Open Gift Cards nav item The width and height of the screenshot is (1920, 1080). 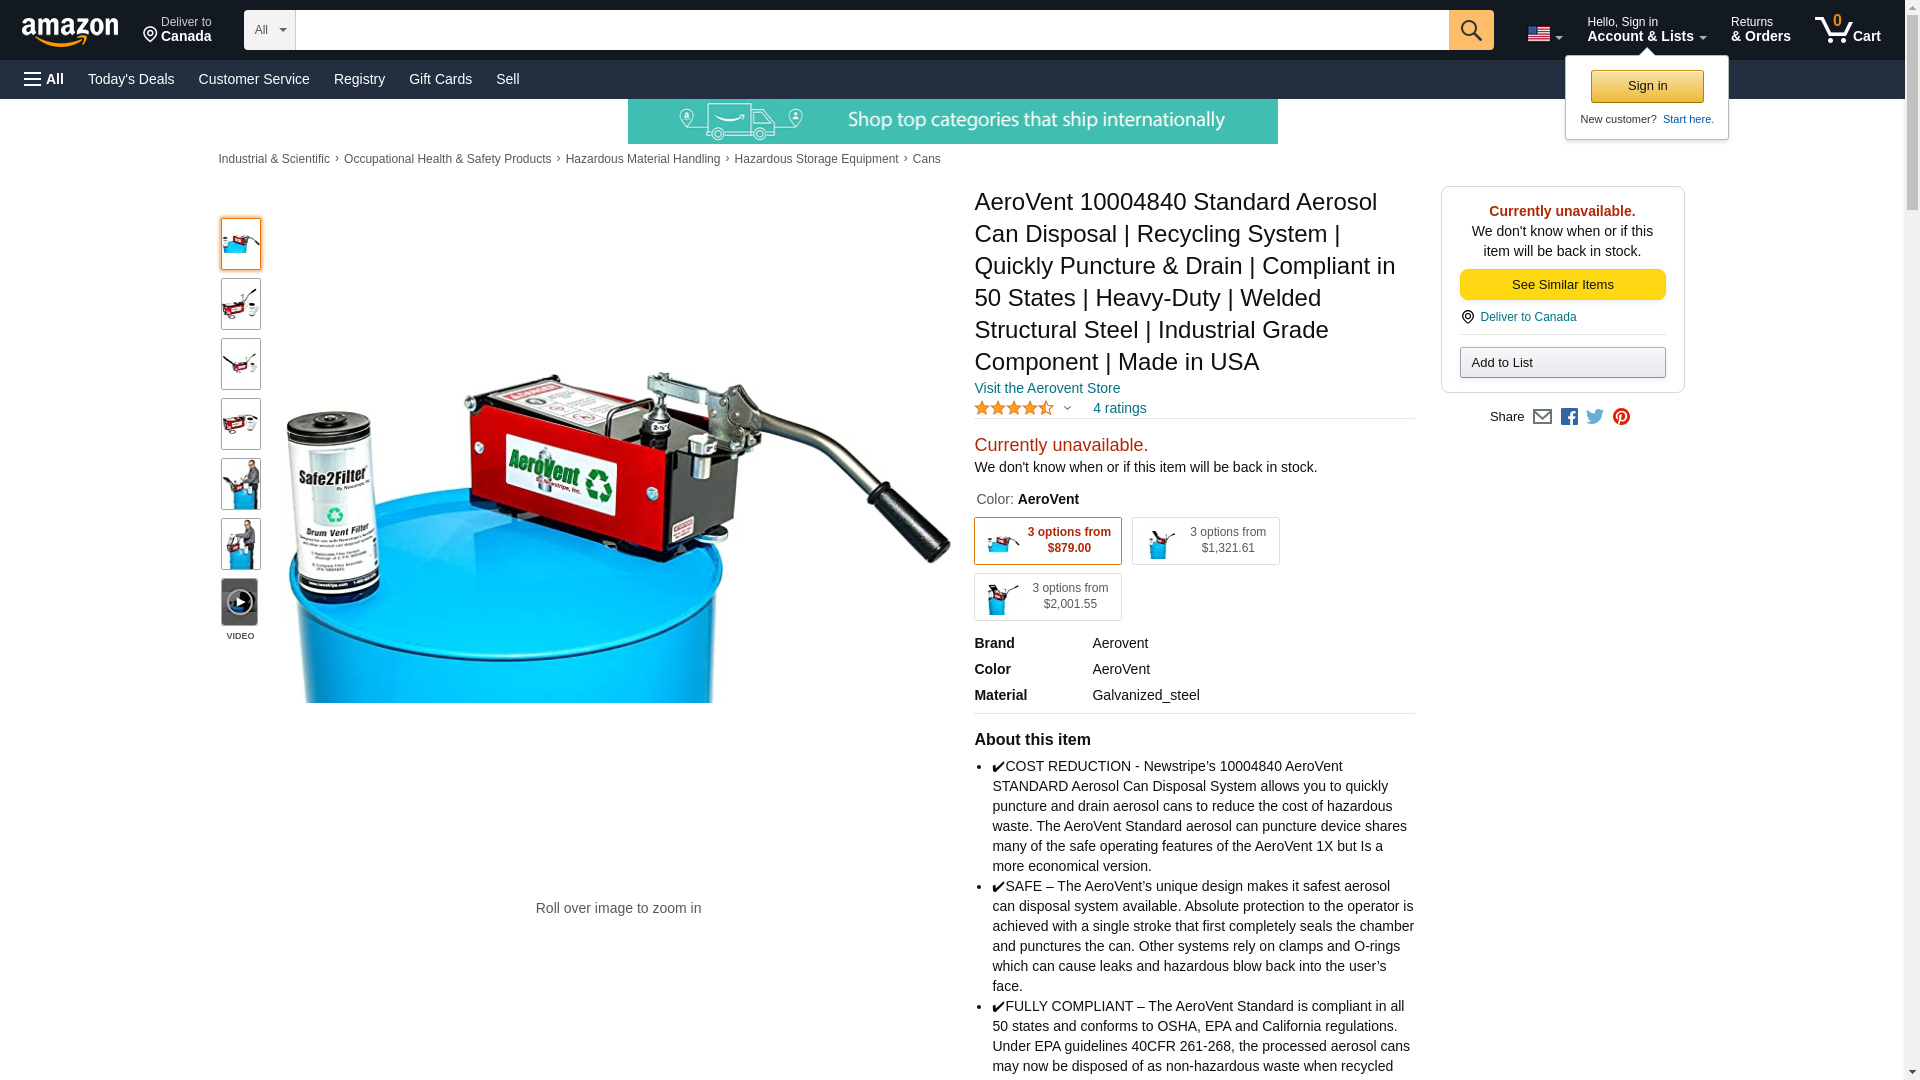pos(440,79)
